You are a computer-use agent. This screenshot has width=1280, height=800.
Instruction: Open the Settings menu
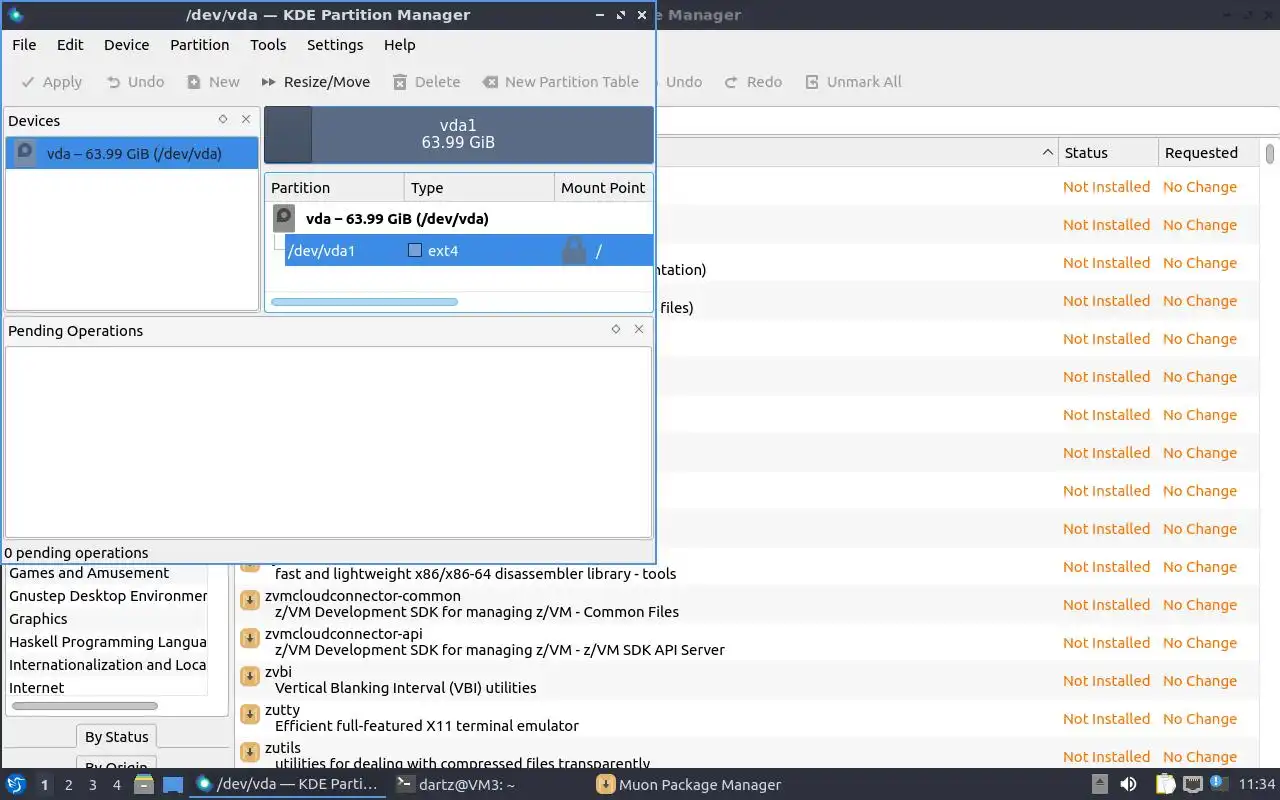[x=335, y=45]
